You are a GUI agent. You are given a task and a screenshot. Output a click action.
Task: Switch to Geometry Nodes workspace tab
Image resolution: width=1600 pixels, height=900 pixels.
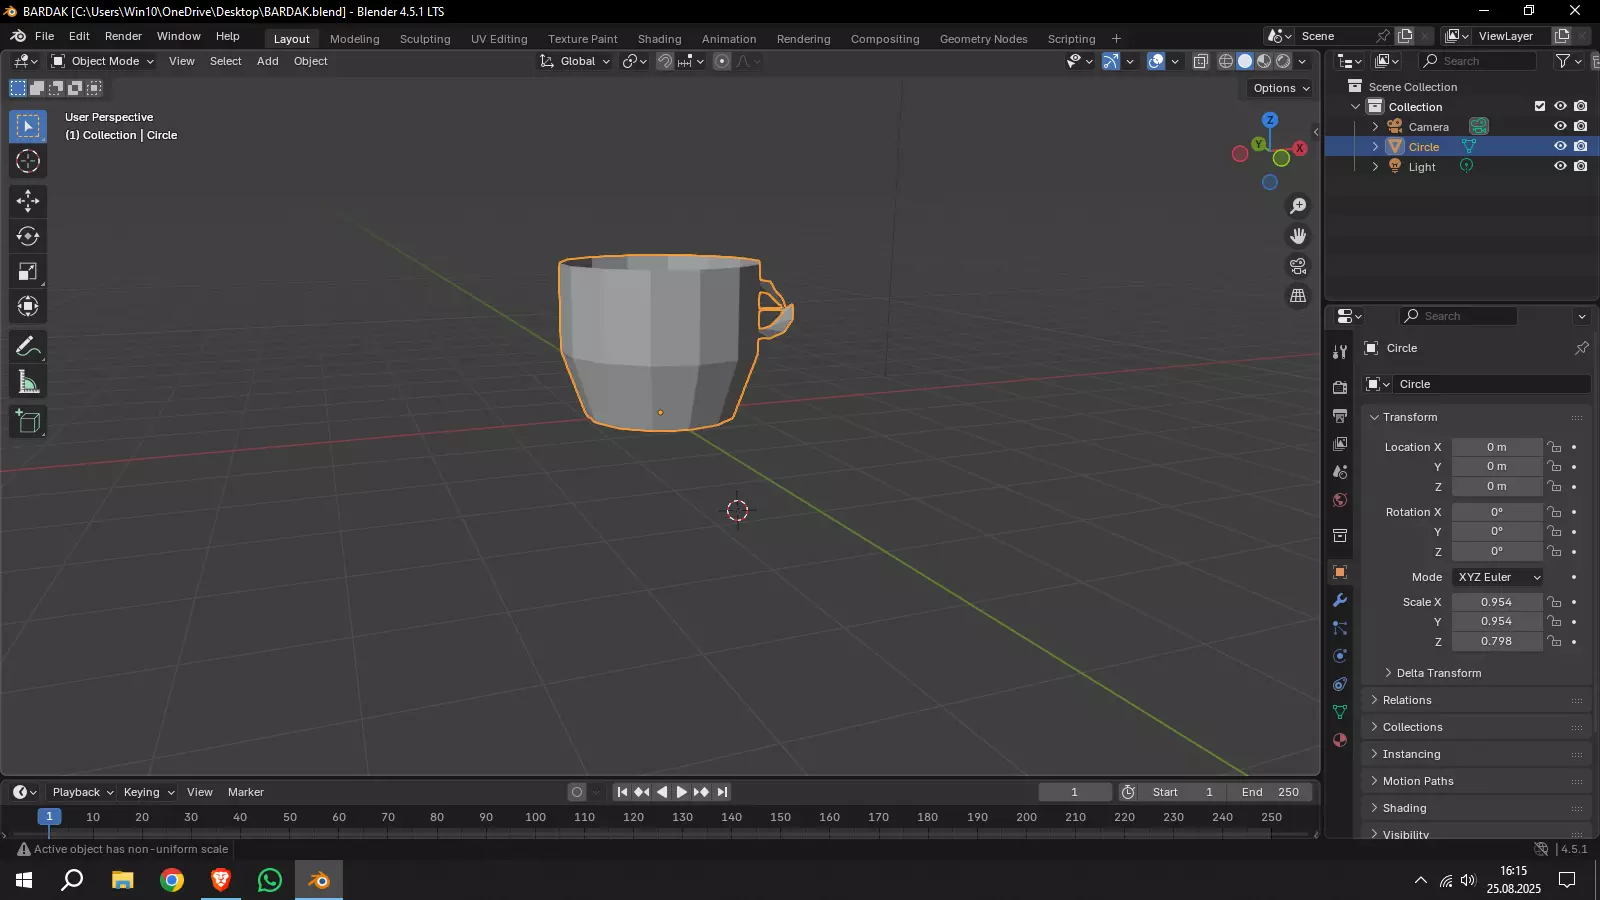983,39
